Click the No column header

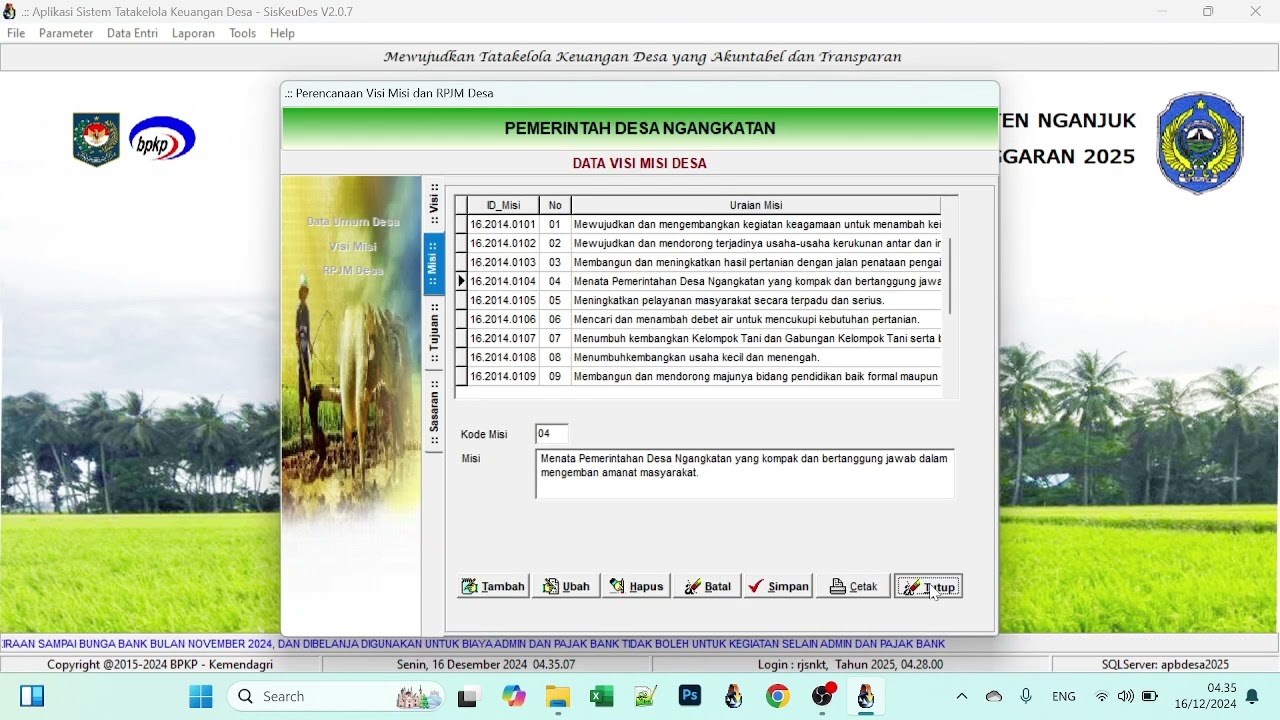[x=555, y=205]
